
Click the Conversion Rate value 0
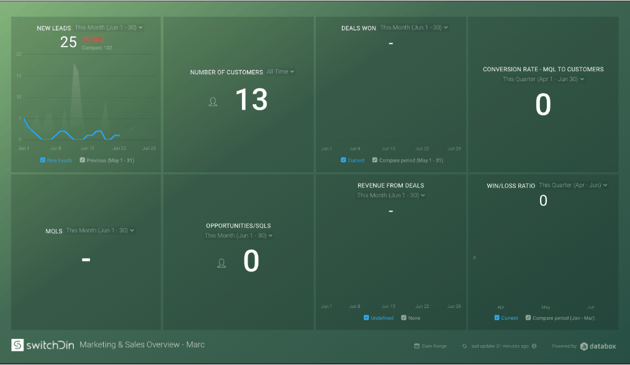click(x=543, y=105)
